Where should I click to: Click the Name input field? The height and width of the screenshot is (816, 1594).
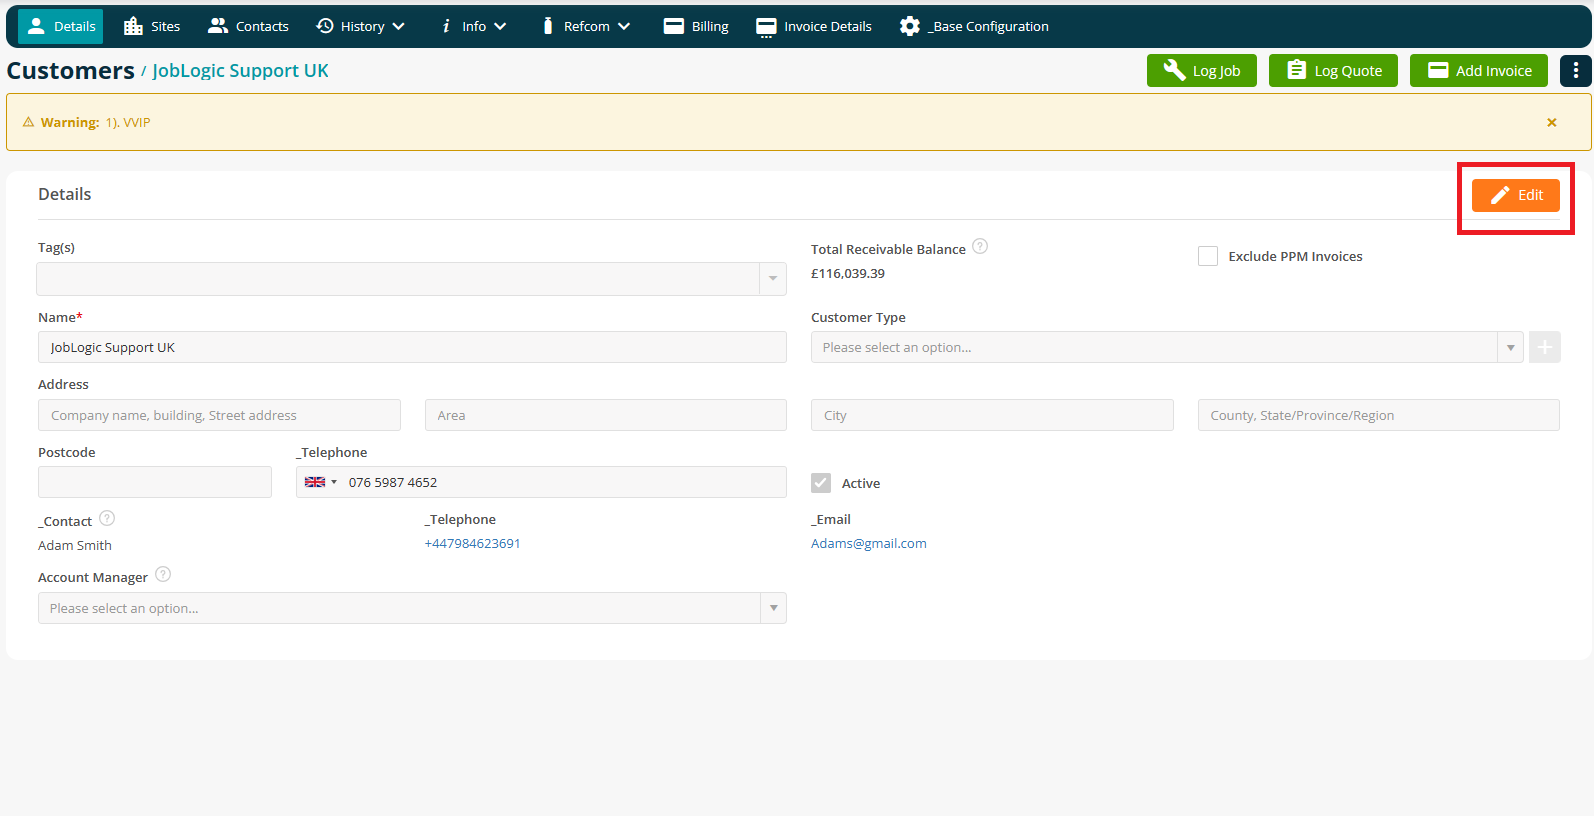[x=412, y=347]
